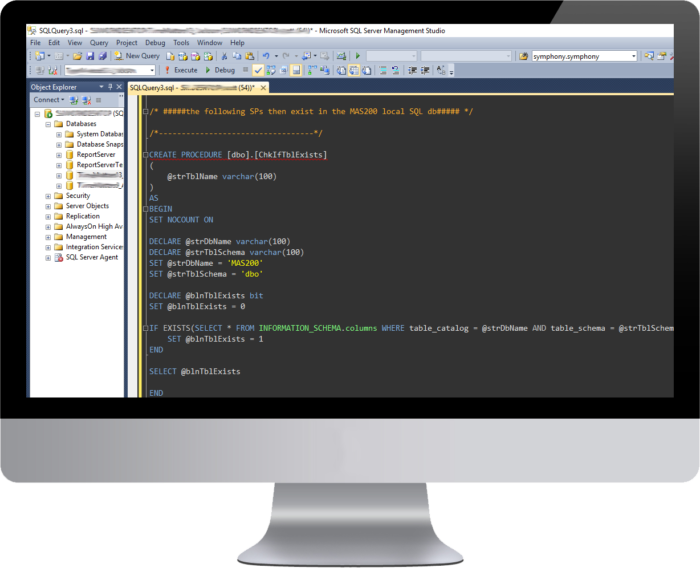
Task: Collapse the IF EXISTS code block
Action: [x=144, y=328]
